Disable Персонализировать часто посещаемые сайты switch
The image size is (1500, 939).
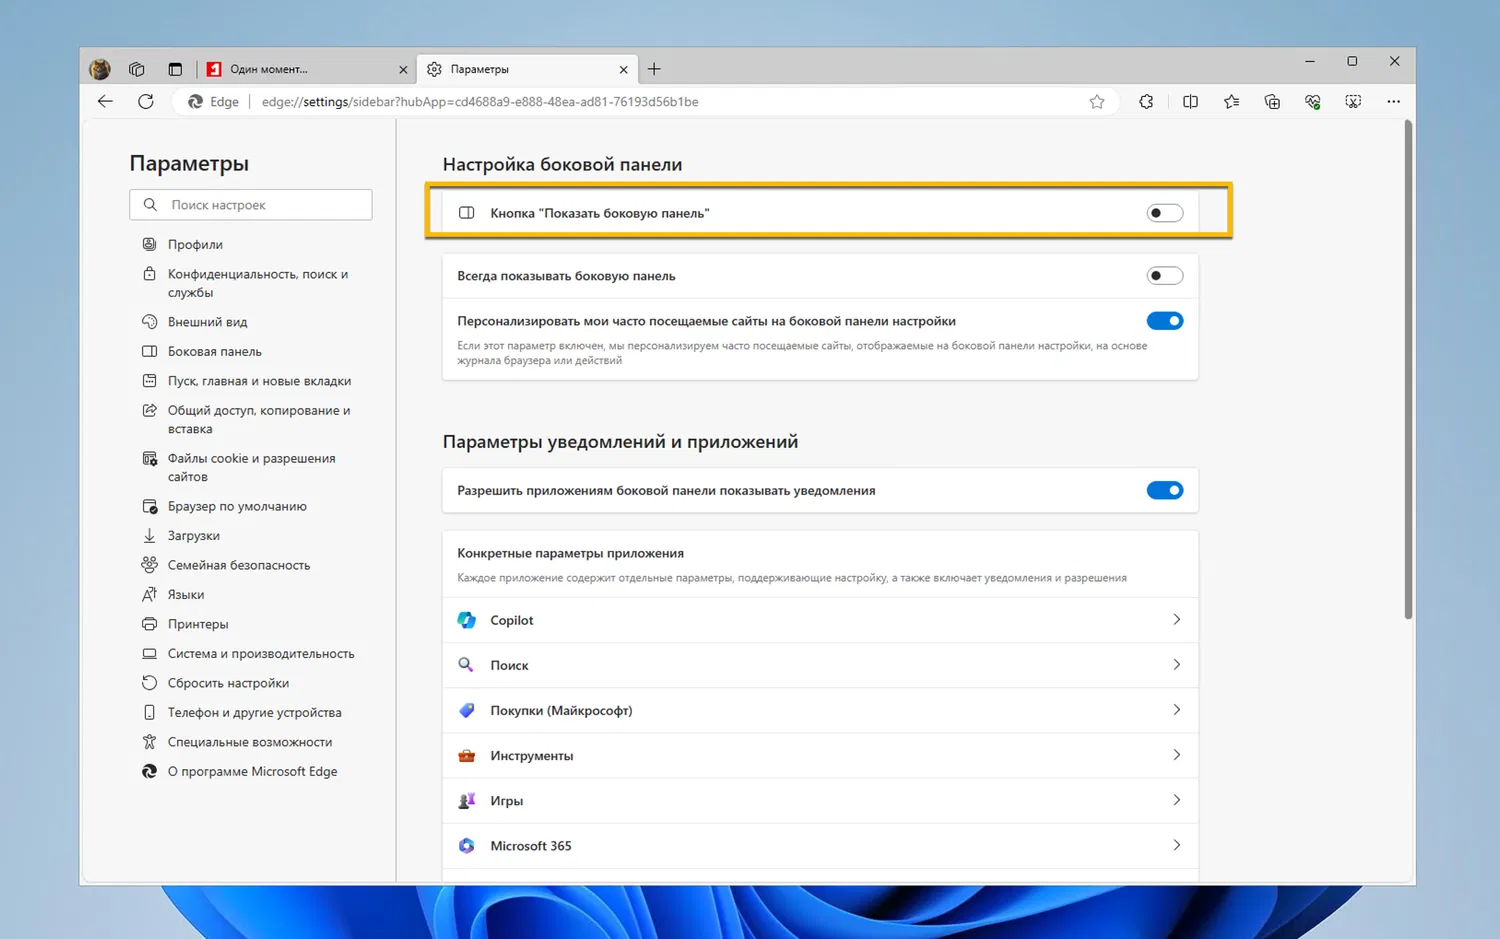pyautogui.click(x=1165, y=321)
